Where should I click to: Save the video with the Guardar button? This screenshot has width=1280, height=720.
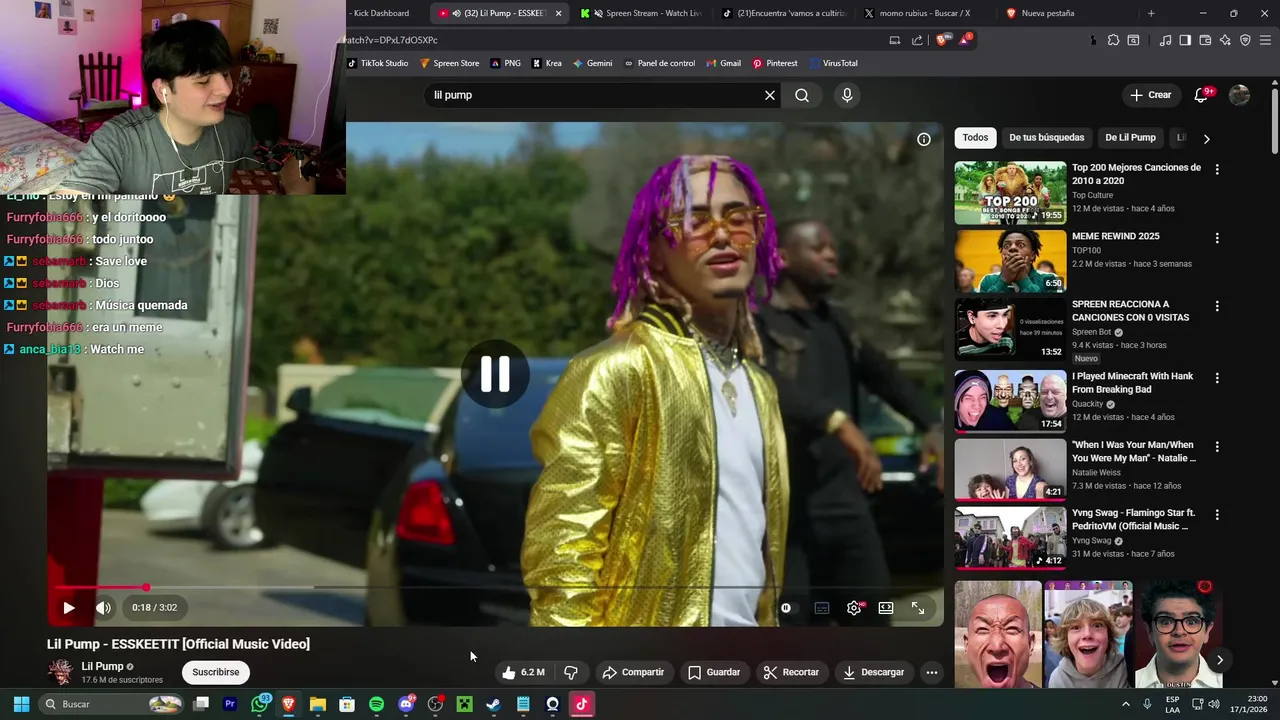(714, 672)
